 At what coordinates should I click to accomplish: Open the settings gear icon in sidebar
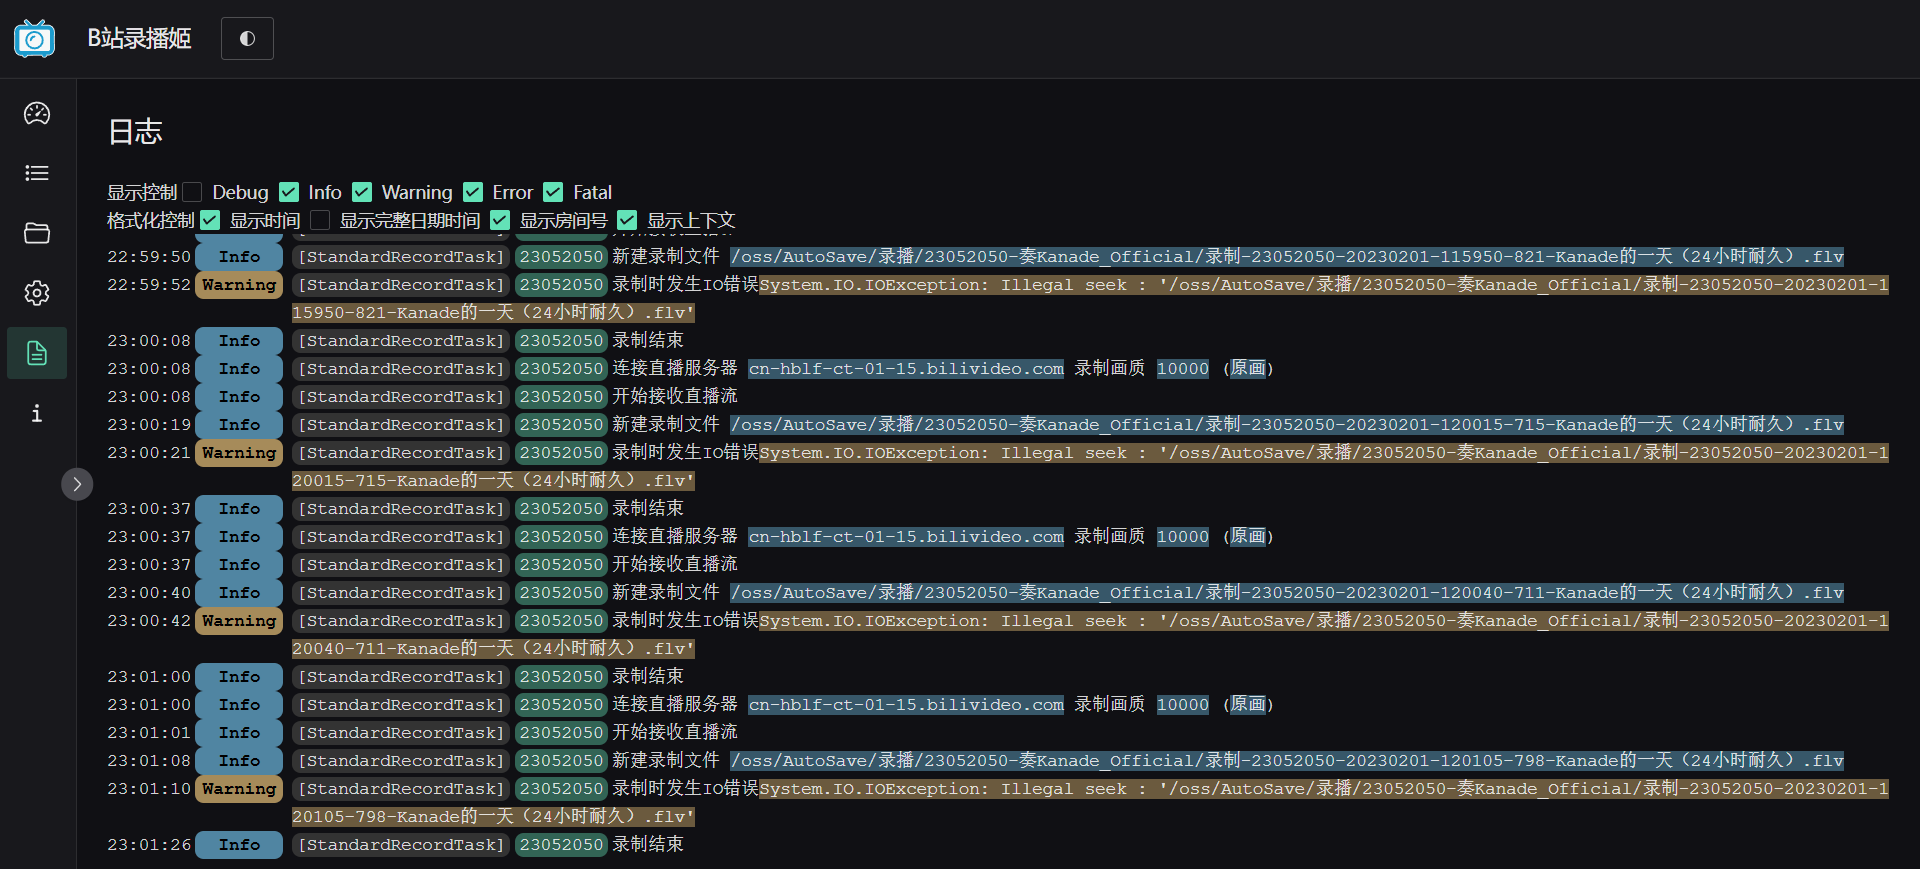[x=37, y=293]
